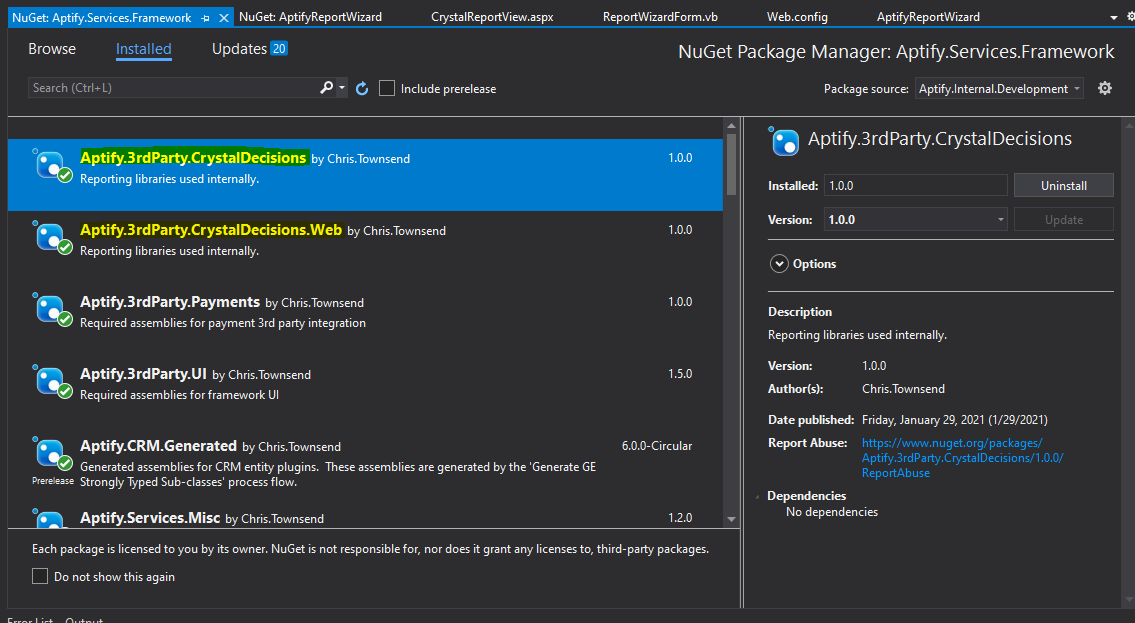Screen dimensions: 1135x623
Task: Check the Do not show this again box
Action: (39, 576)
